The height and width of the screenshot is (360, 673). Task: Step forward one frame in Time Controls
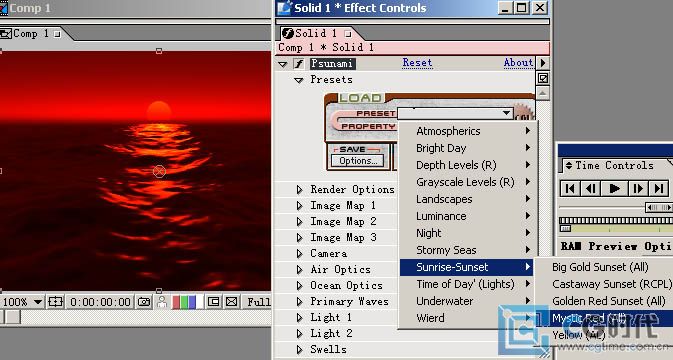point(637,188)
